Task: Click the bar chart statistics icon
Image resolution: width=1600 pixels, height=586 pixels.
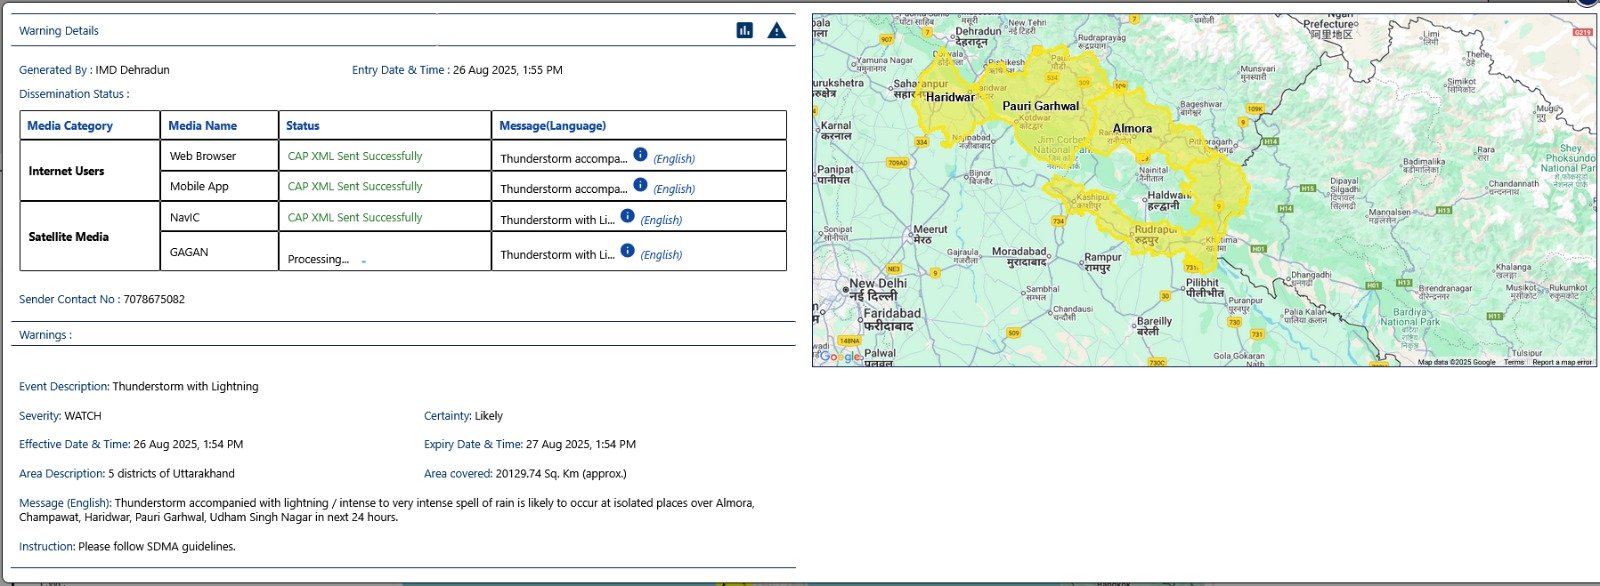Action: (x=744, y=31)
